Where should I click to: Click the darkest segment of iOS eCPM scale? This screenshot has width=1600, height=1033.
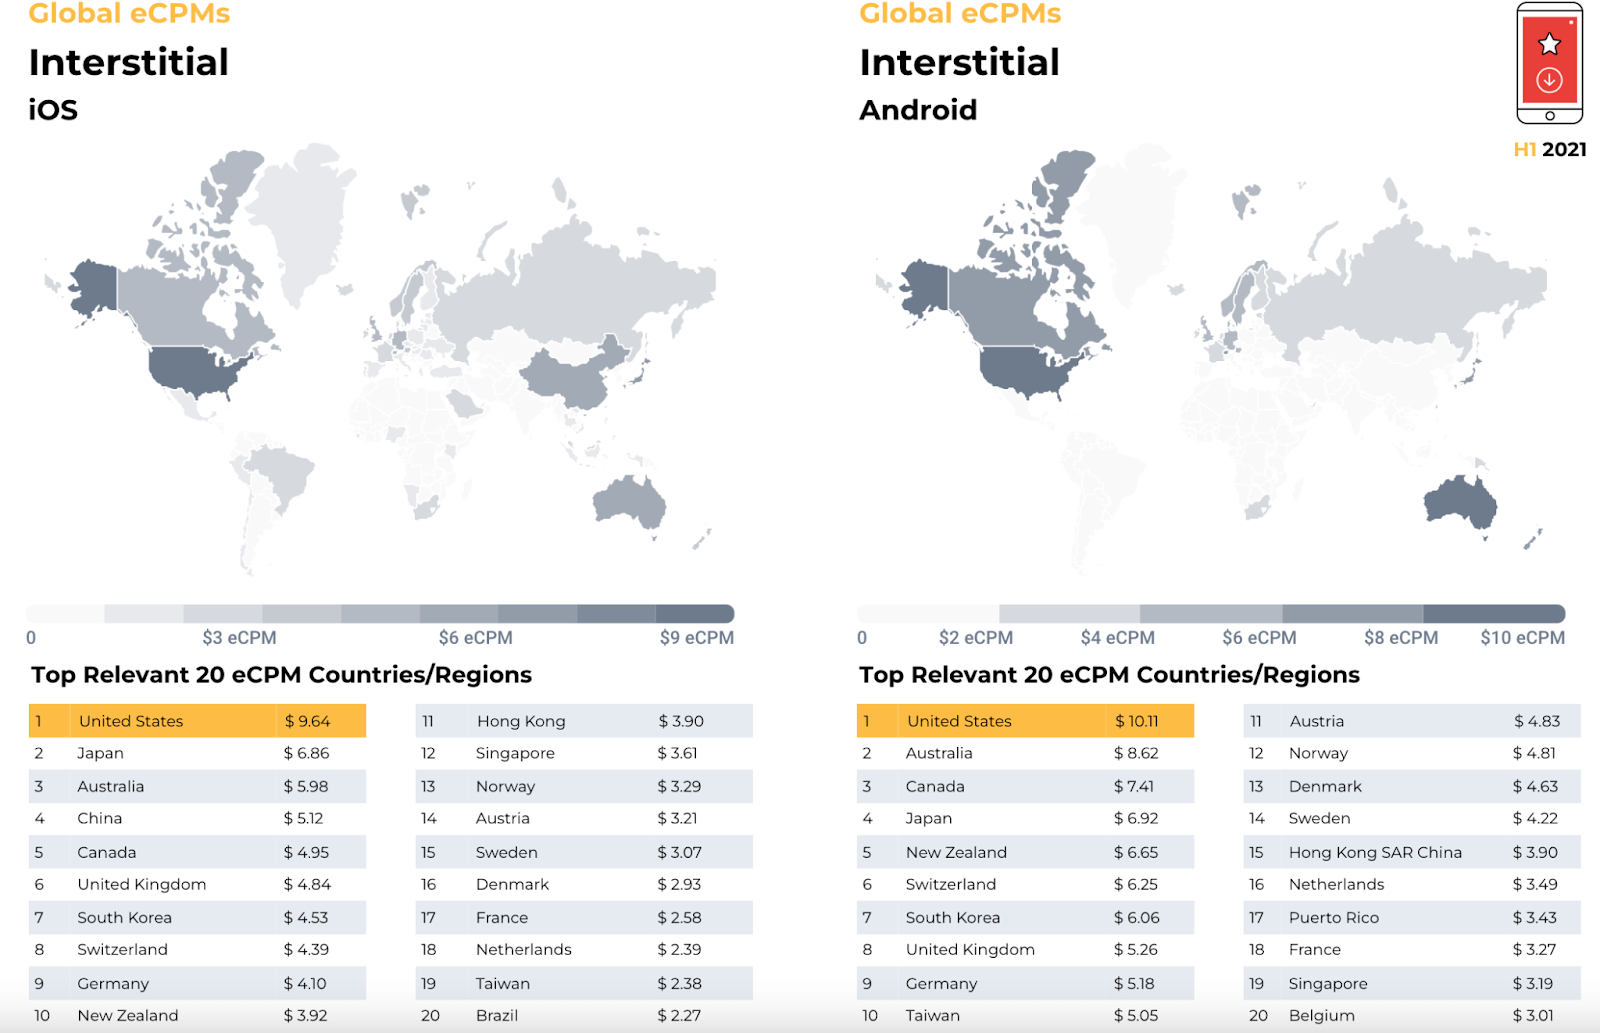click(695, 613)
